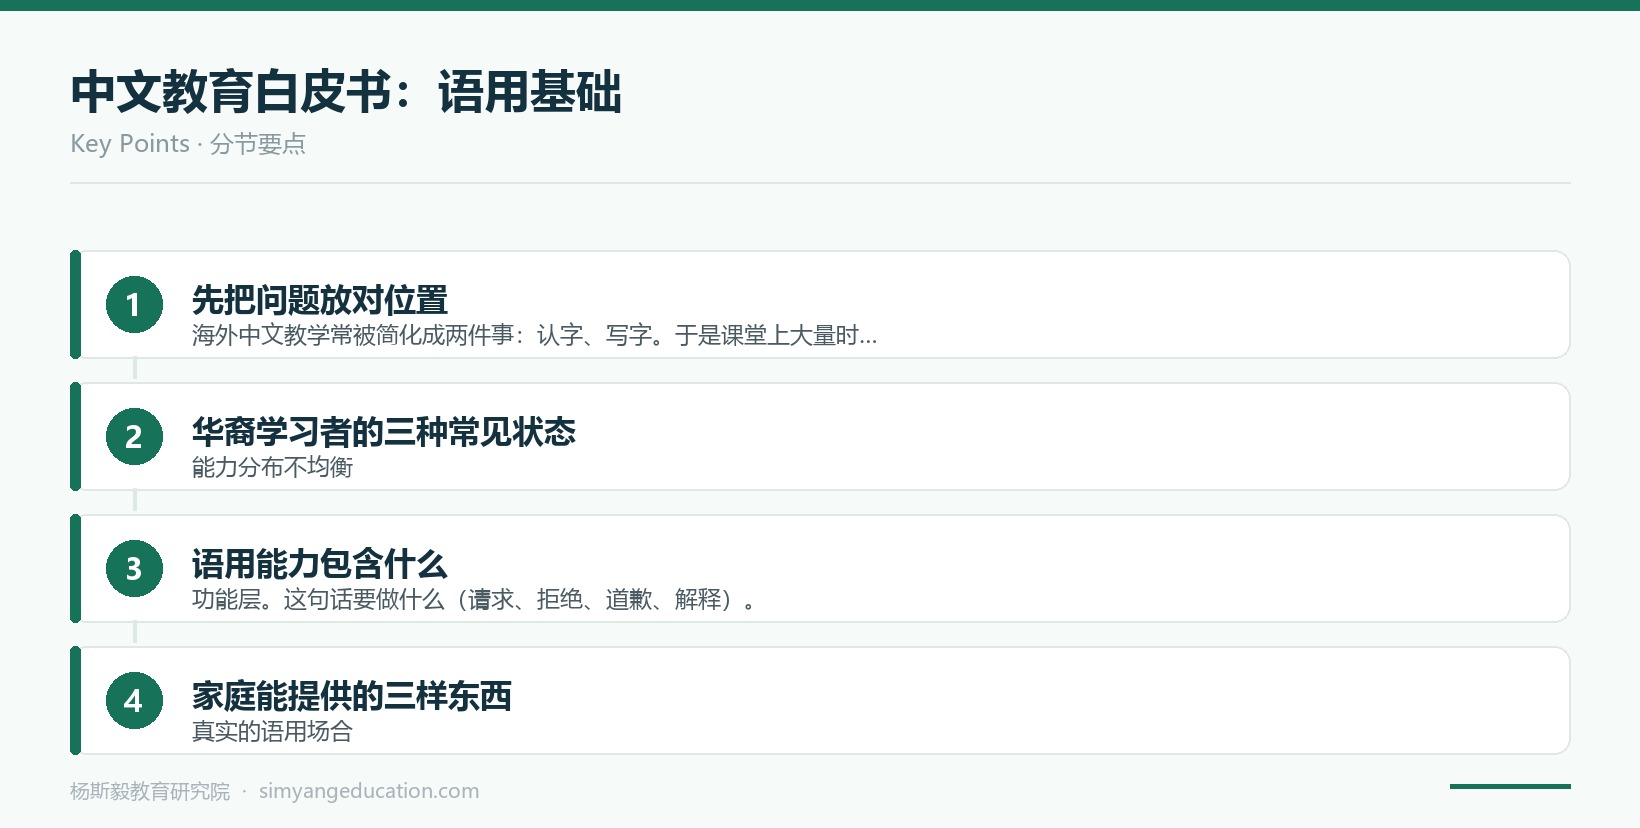Click the Key Points · 分节要点 subtitle
The height and width of the screenshot is (828, 1640).
pos(188,144)
